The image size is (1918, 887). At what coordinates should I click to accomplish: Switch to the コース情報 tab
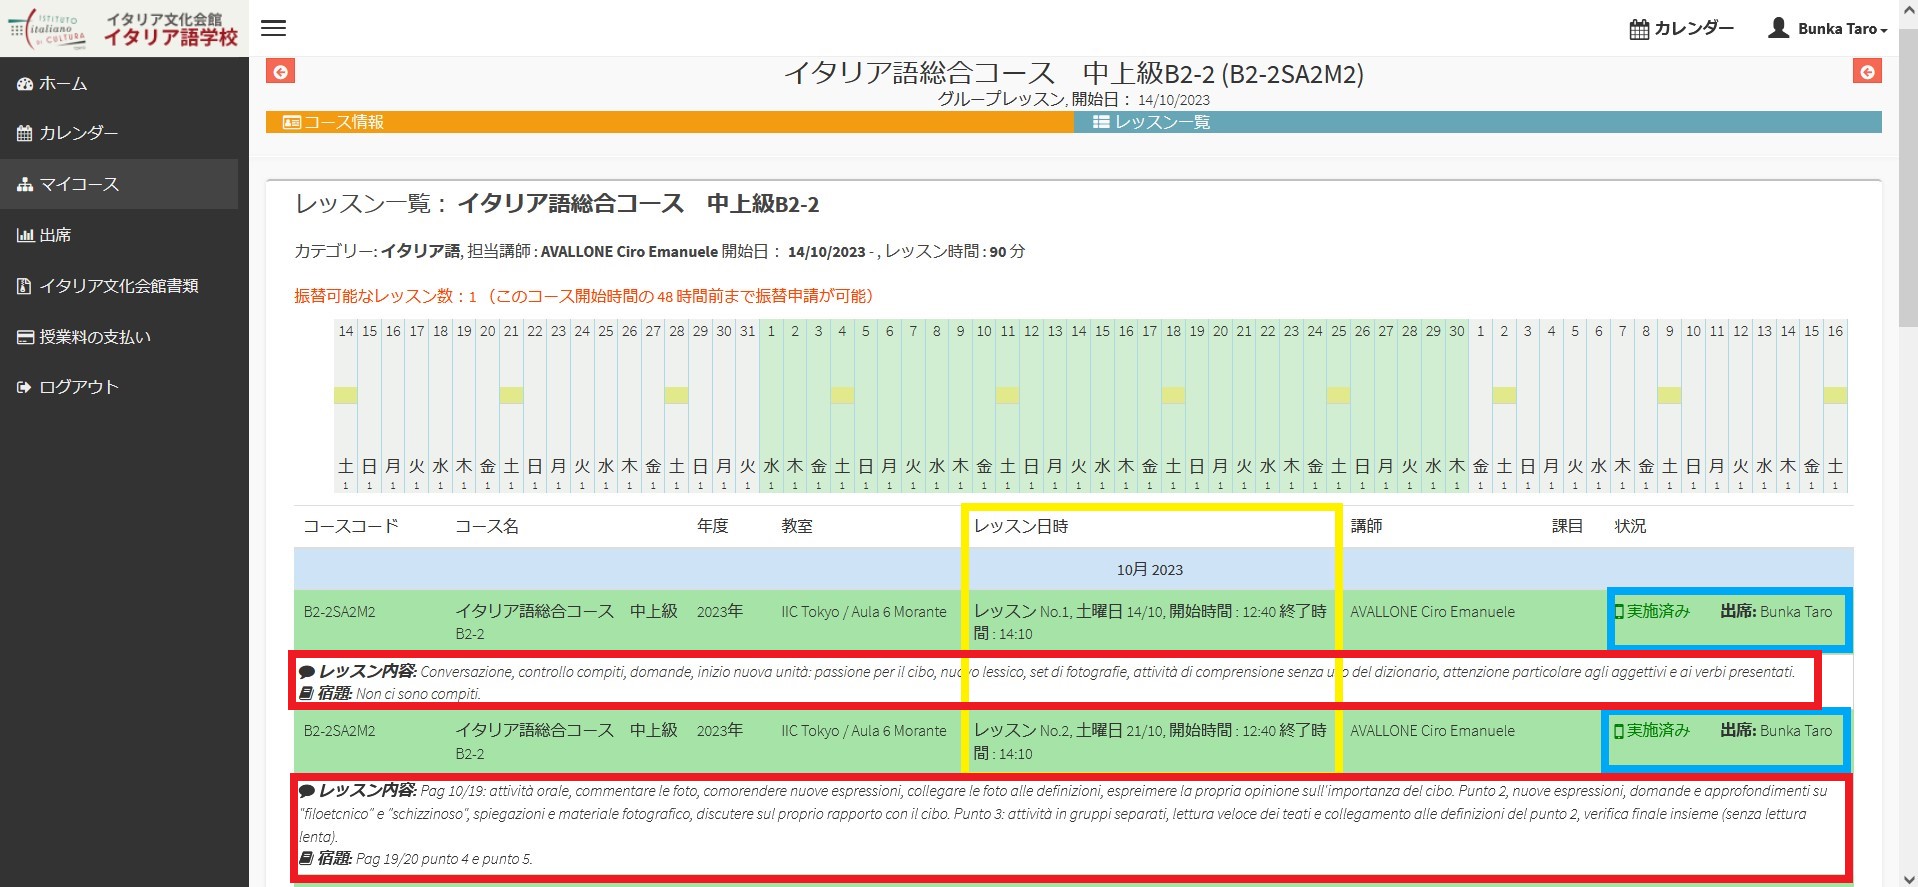[669, 122]
